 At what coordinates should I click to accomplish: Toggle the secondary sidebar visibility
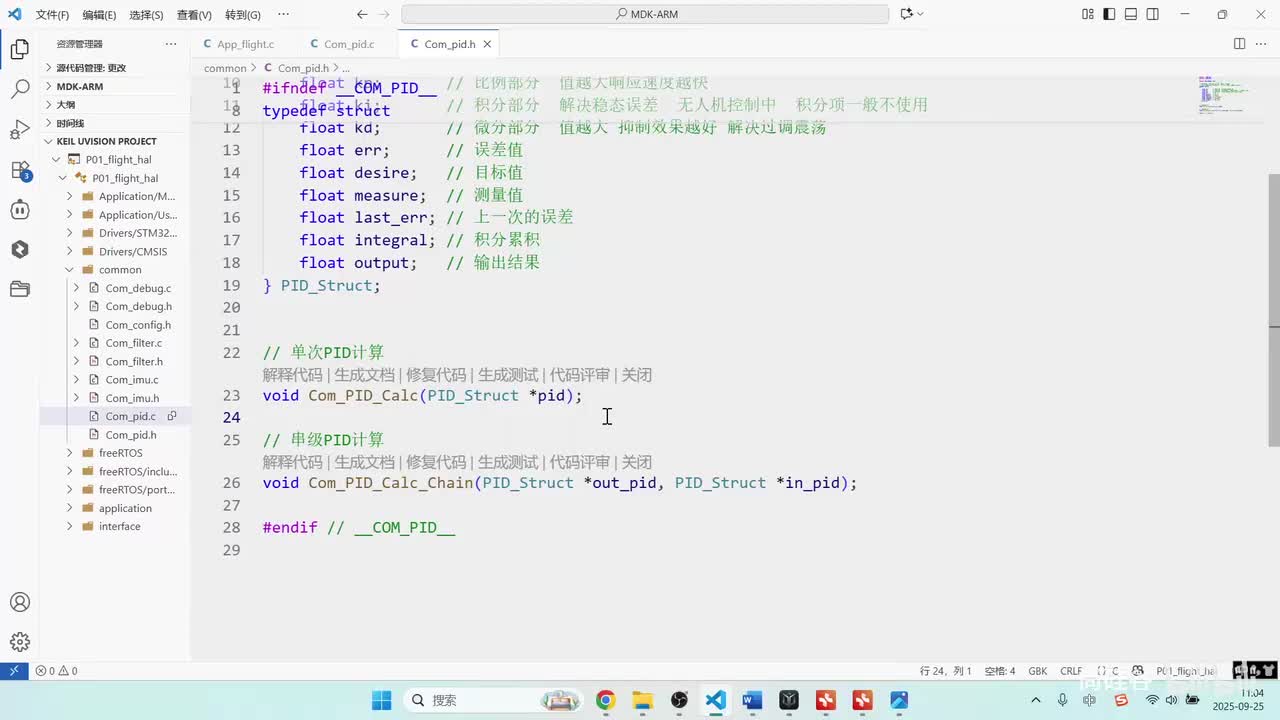coord(1153,14)
